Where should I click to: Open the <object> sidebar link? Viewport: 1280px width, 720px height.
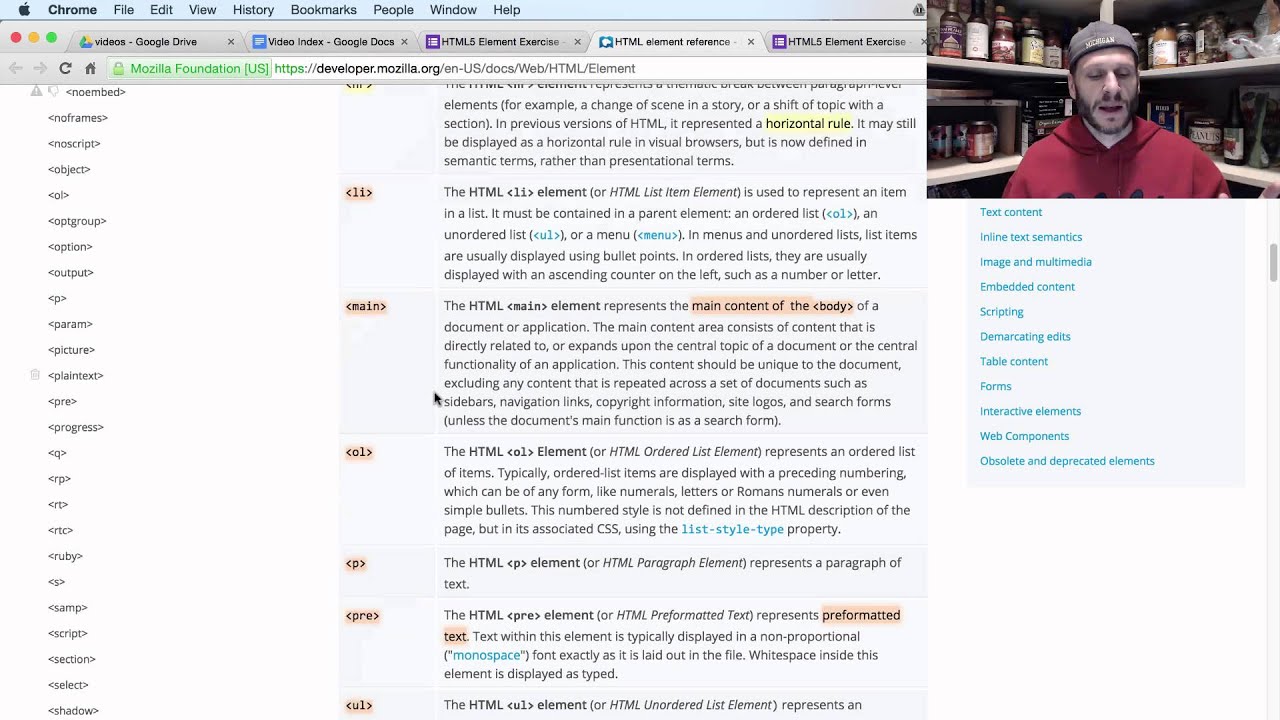(69, 170)
